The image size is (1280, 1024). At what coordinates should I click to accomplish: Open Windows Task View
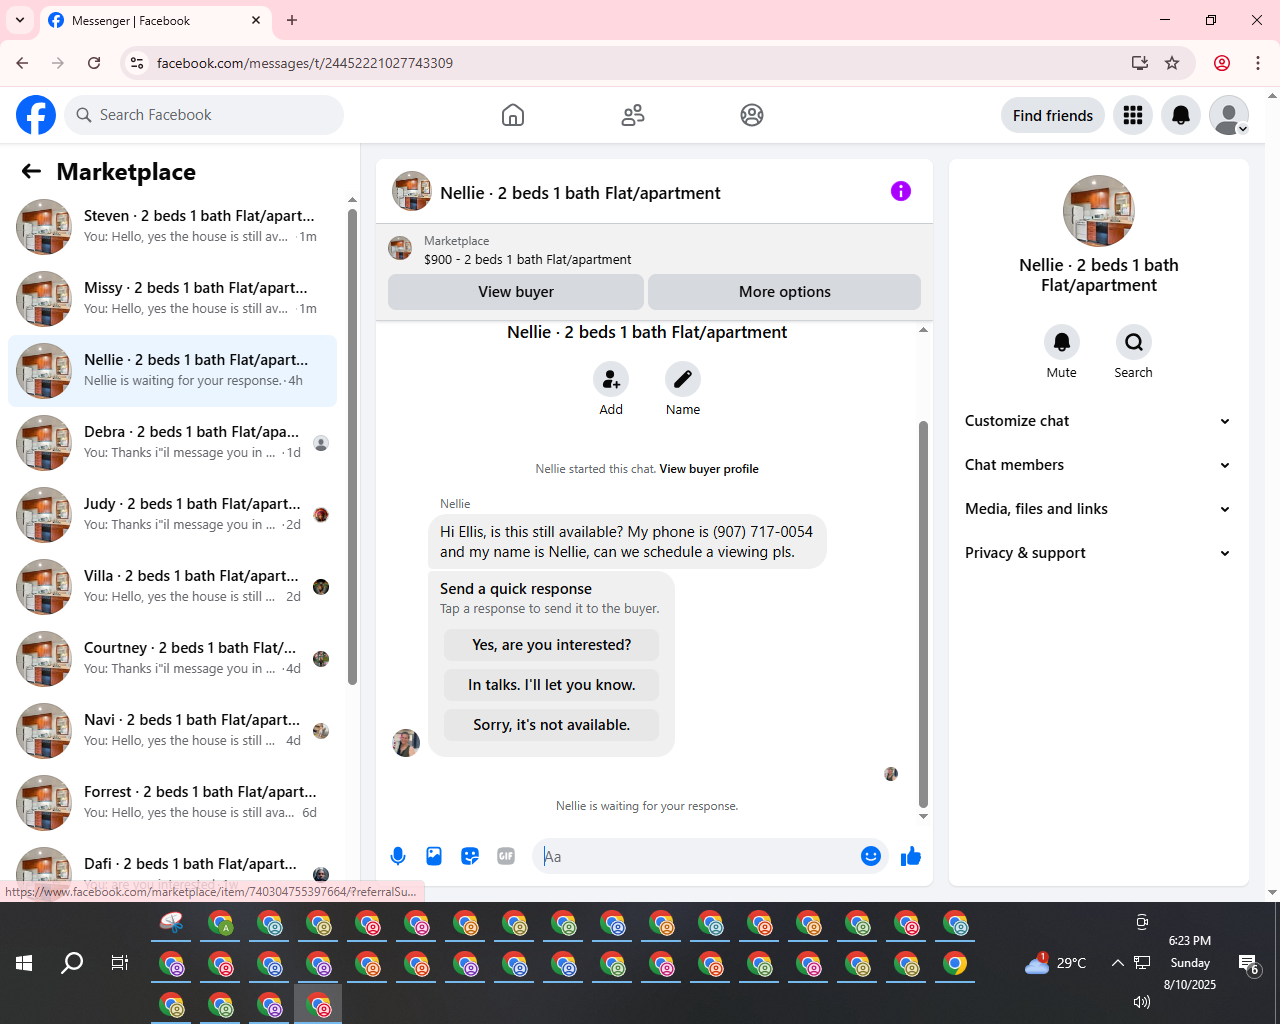[120, 963]
